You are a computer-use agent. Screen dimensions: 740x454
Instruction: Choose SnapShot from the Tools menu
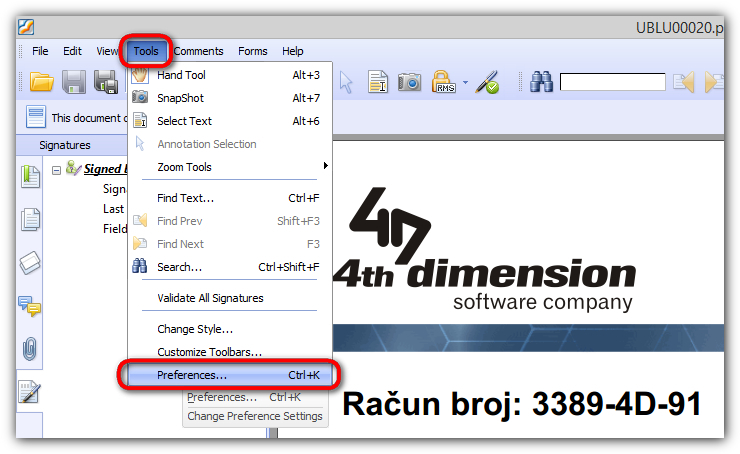point(230,98)
